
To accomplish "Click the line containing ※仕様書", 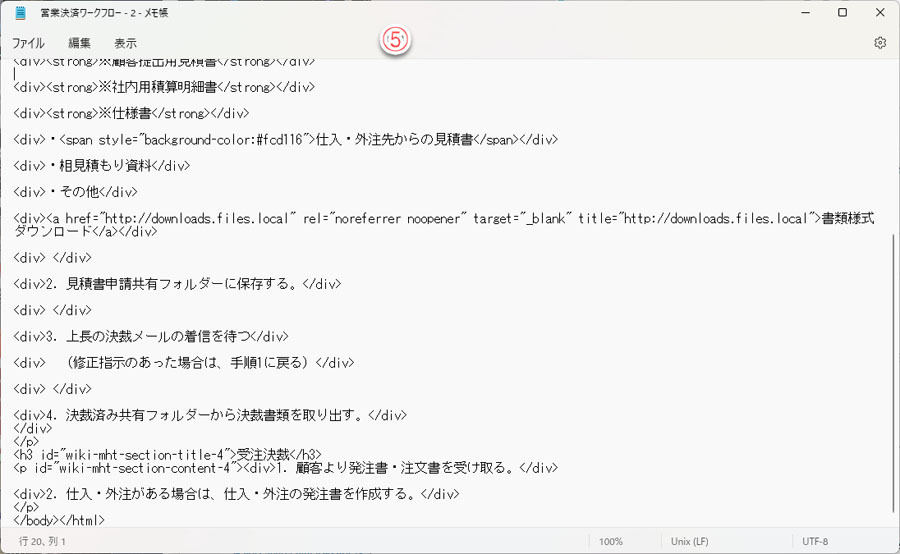I will tap(131, 114).
